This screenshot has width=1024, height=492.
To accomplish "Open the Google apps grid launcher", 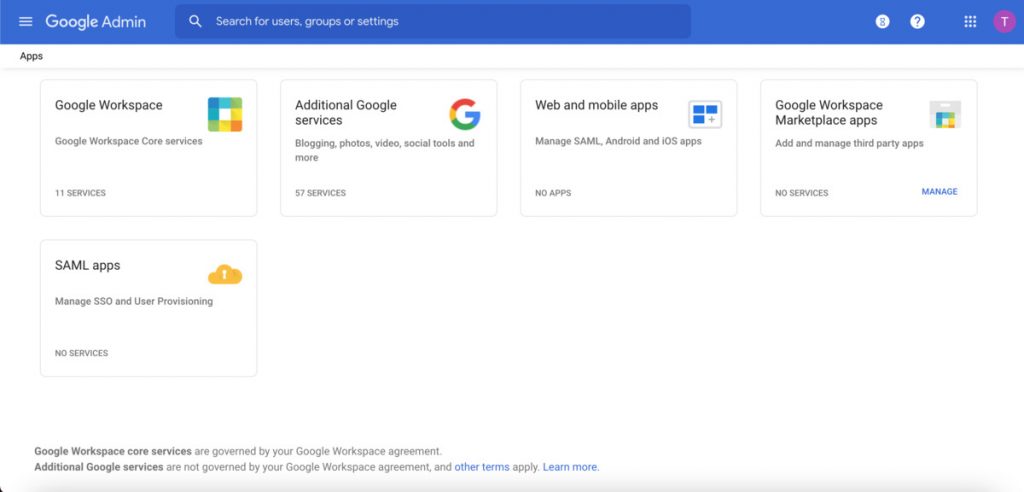I will pyautogui.click(x=970, y=22).
